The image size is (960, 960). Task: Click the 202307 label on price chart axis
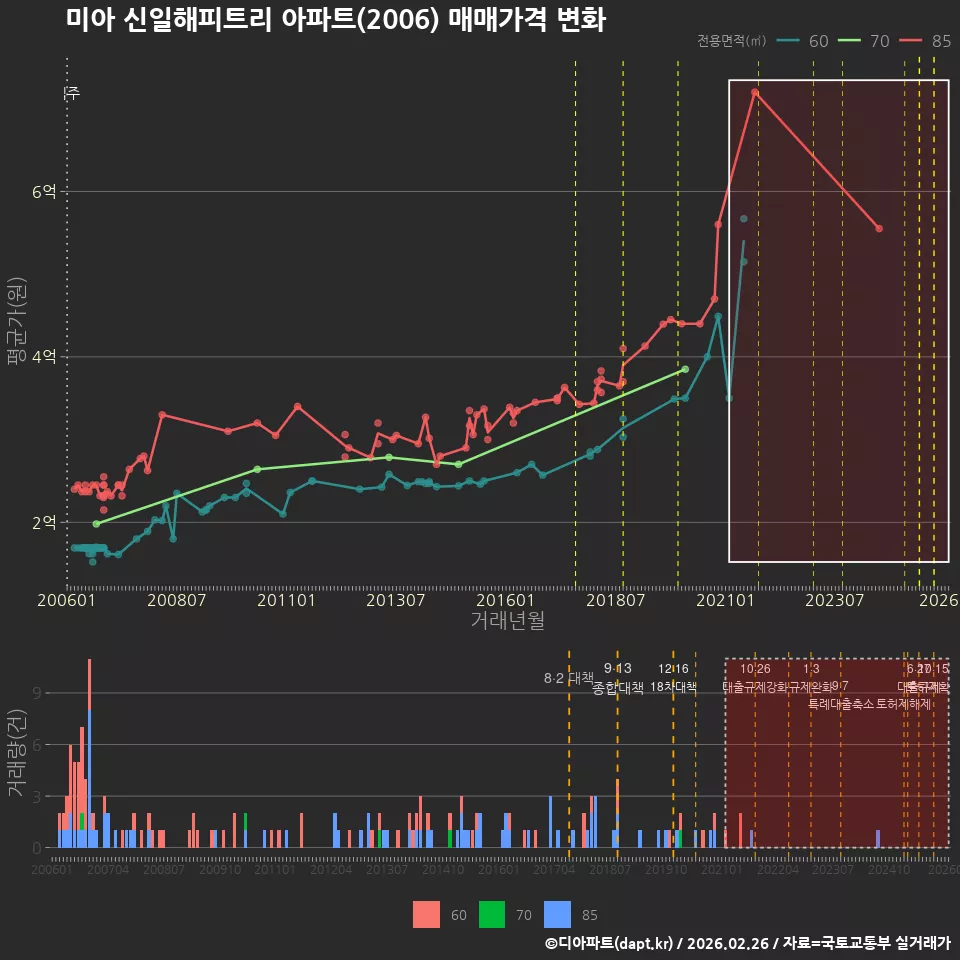coord(834,600)
